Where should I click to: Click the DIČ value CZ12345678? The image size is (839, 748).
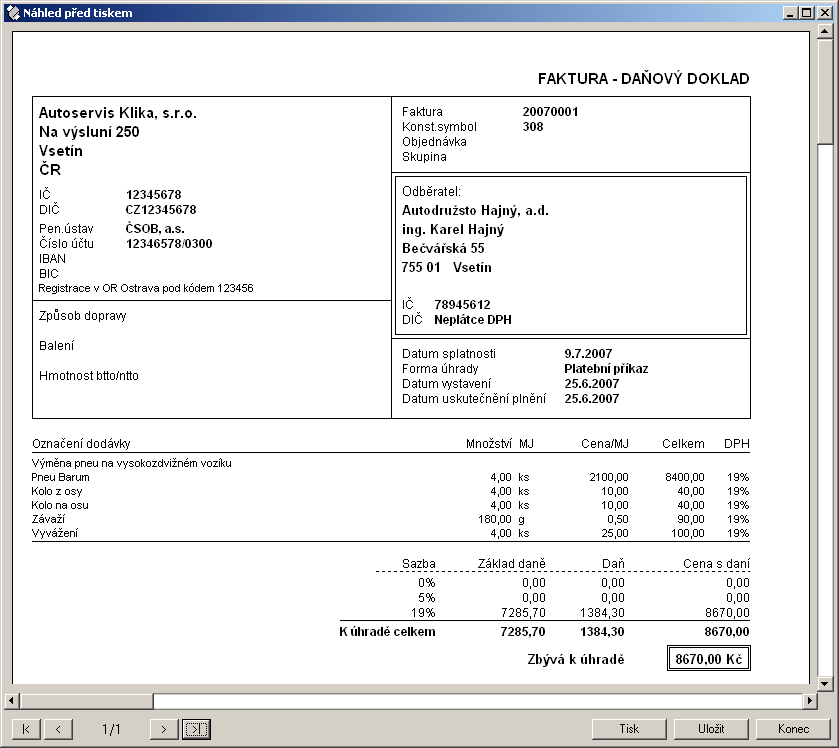click(x=161, y=210)
